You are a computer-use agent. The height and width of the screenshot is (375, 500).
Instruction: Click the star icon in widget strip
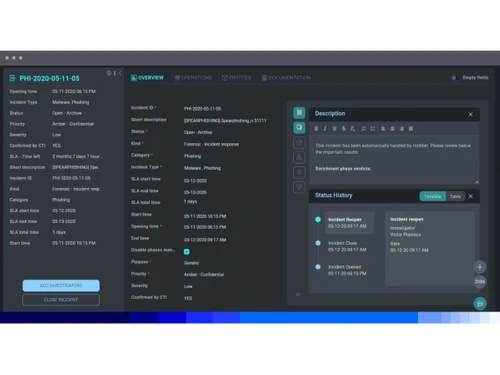299,172
